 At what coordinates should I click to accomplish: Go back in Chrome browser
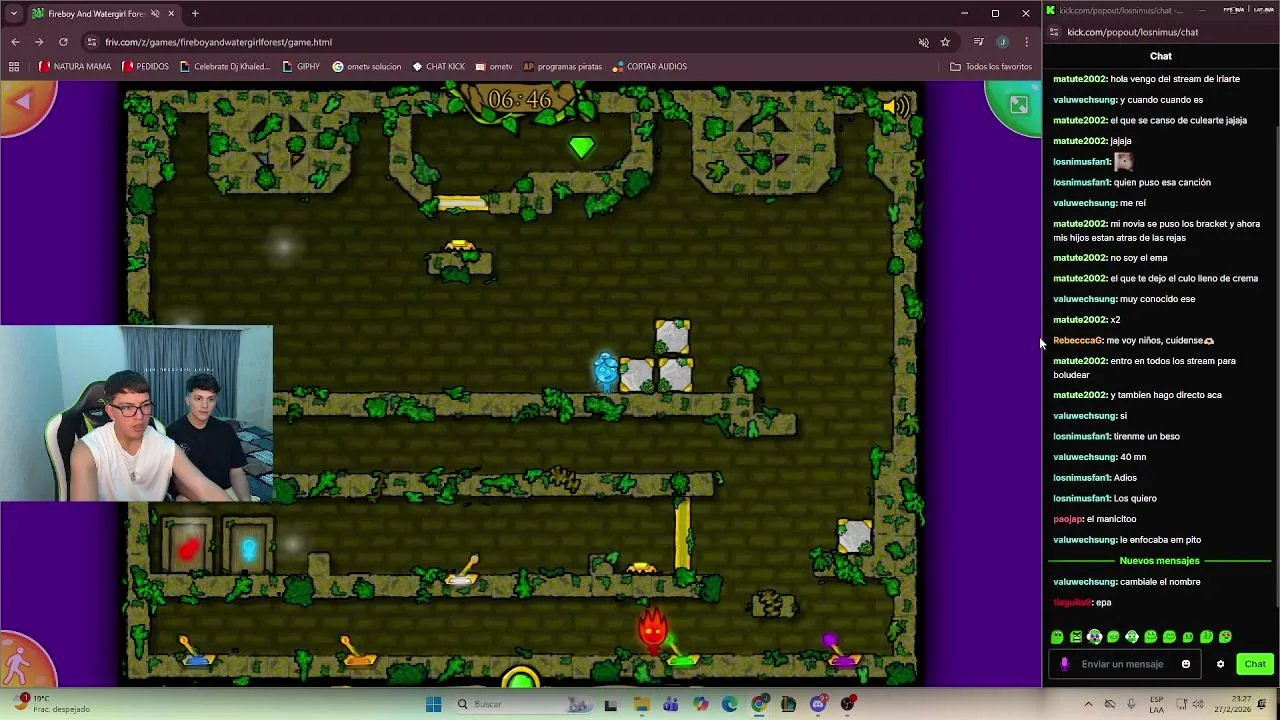click(x=15, y=42)
